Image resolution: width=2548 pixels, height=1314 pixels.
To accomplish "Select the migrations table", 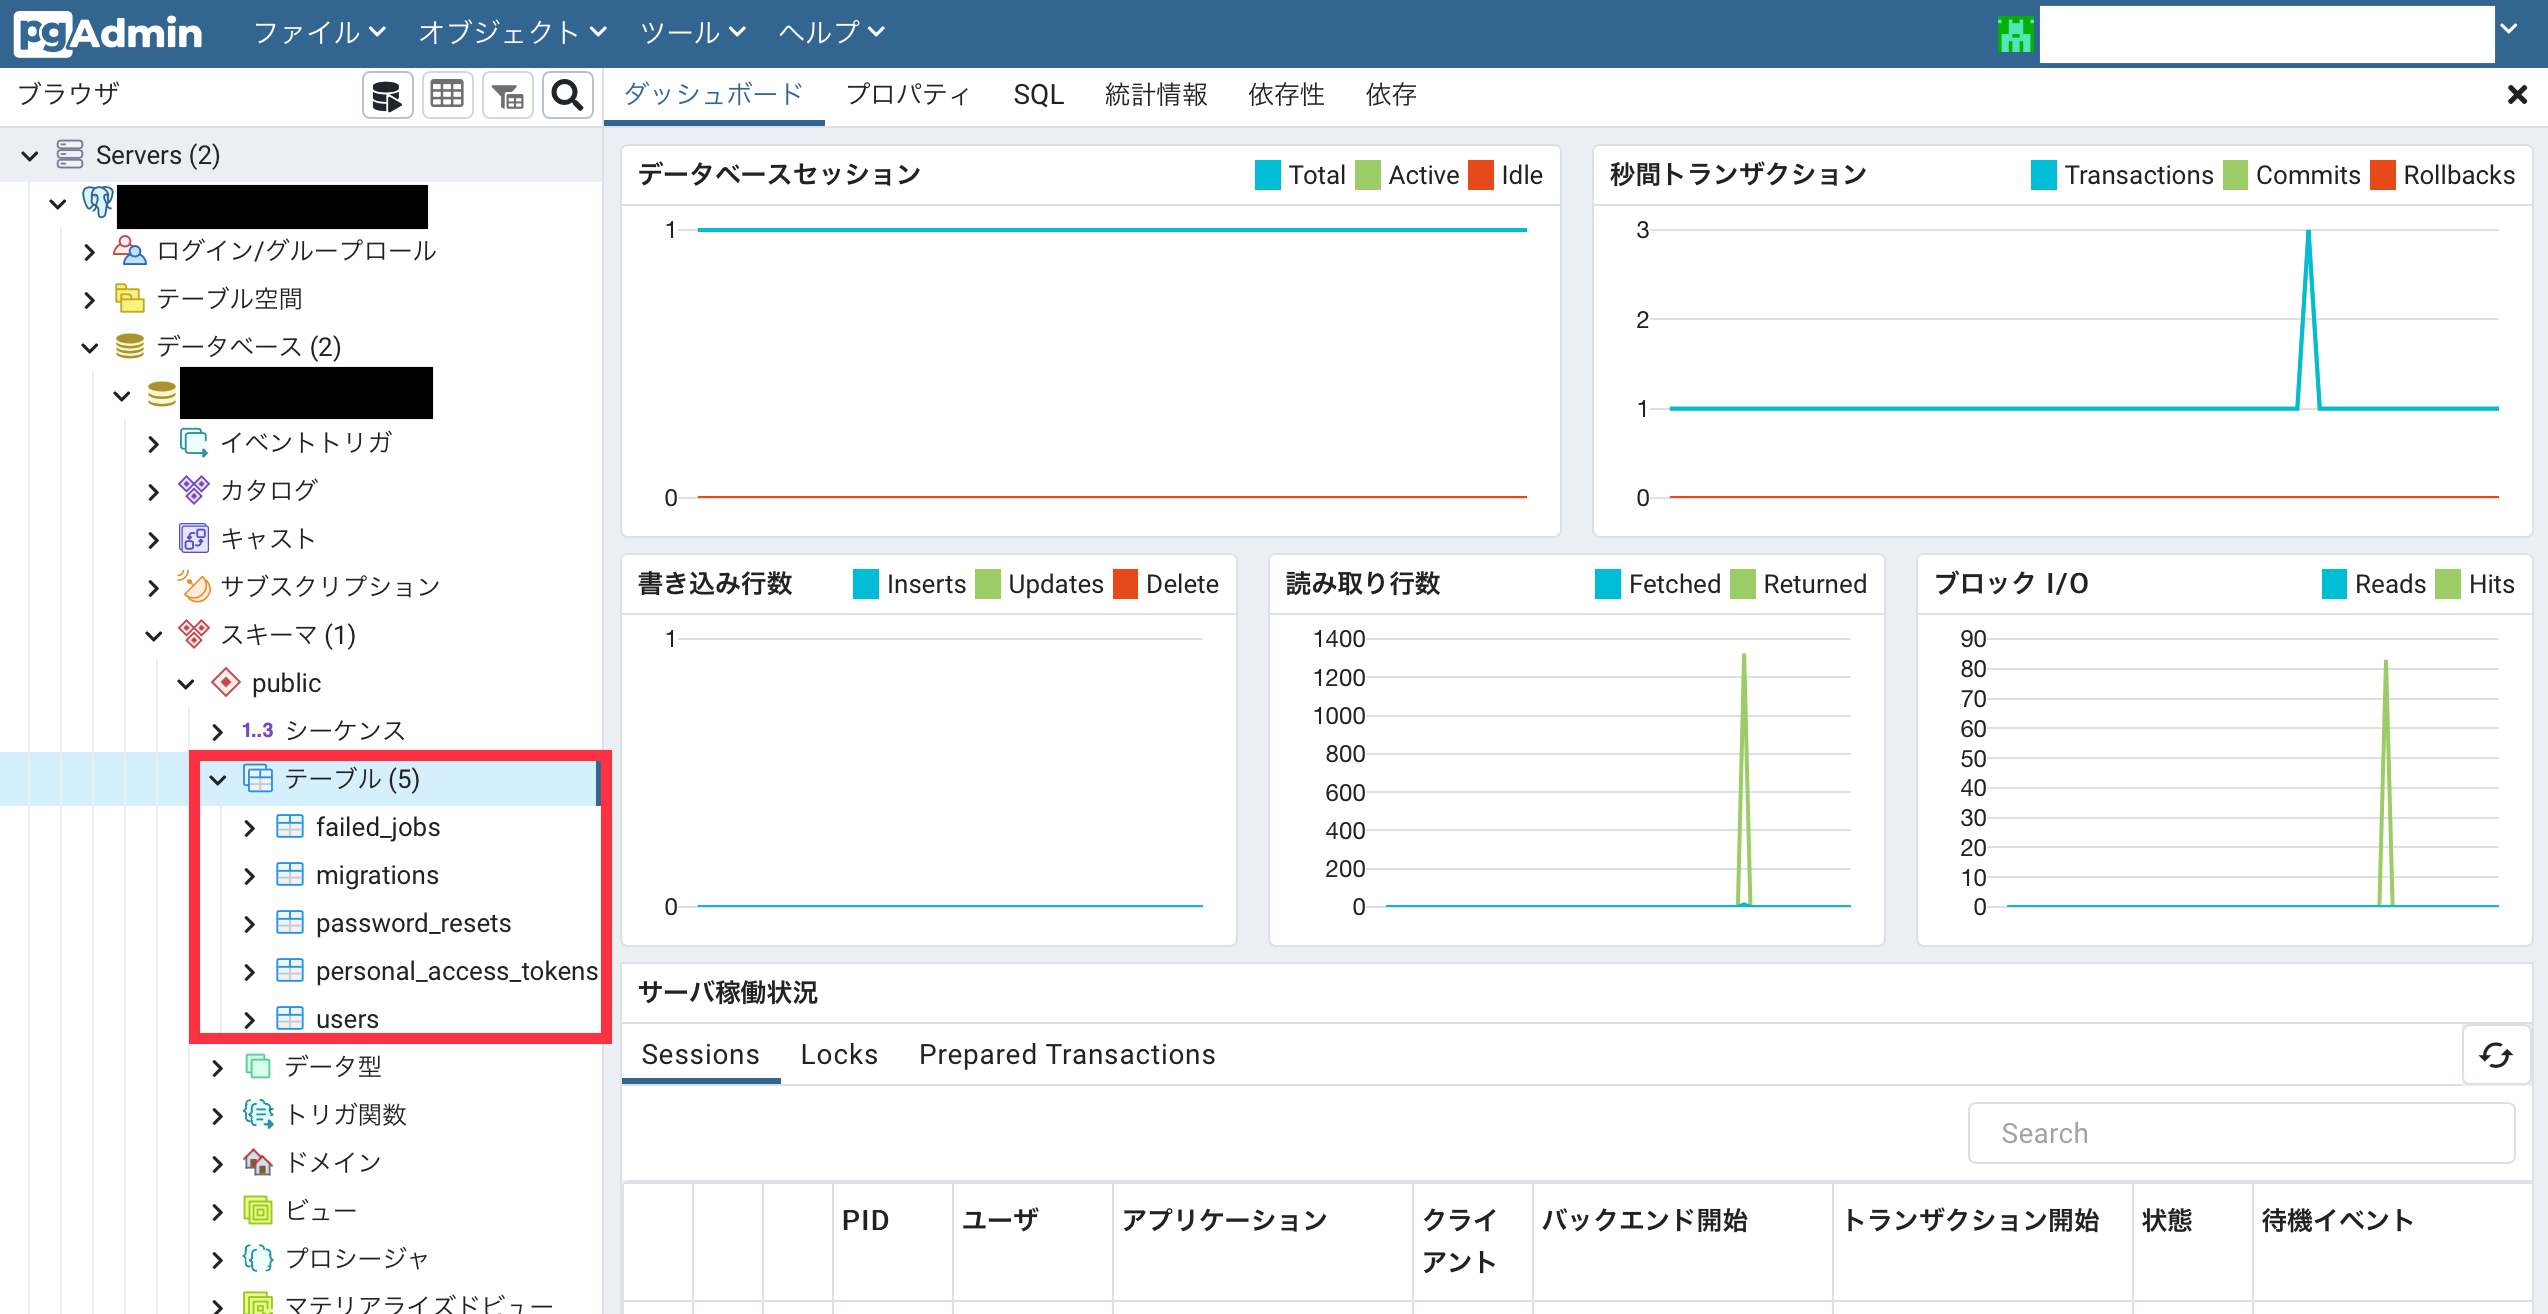I will (377, 875).
